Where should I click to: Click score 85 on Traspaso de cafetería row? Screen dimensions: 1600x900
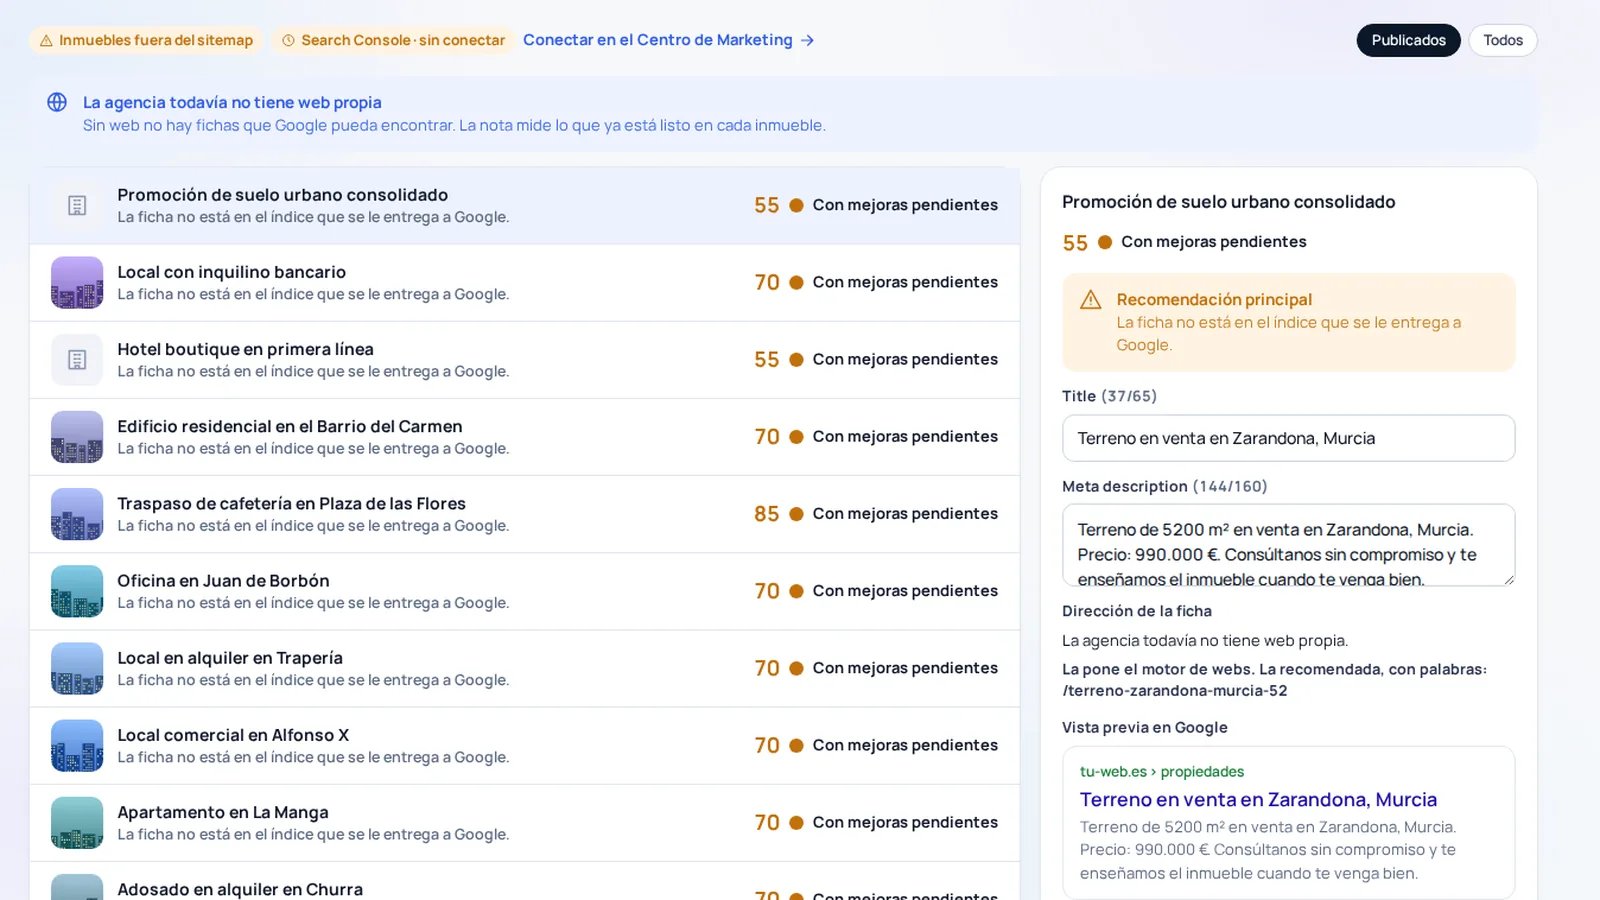point(767,514)
